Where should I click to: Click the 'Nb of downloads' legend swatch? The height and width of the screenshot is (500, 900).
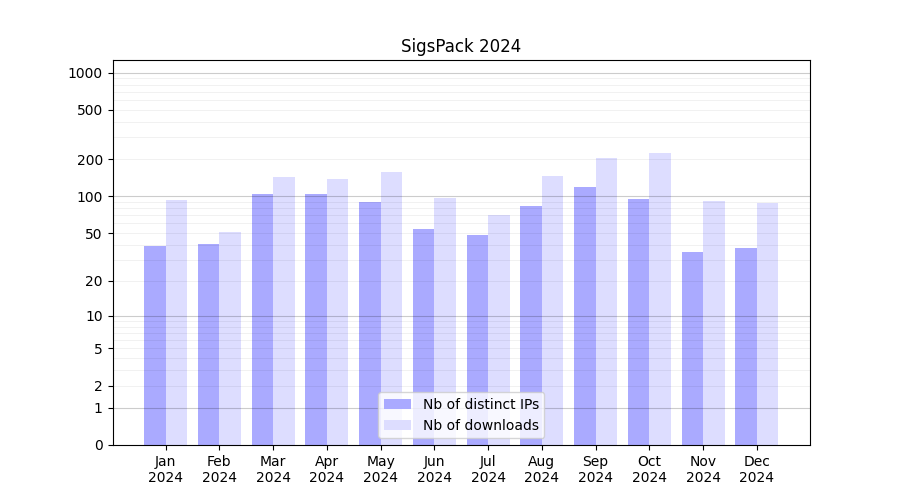tap(397, 425)
